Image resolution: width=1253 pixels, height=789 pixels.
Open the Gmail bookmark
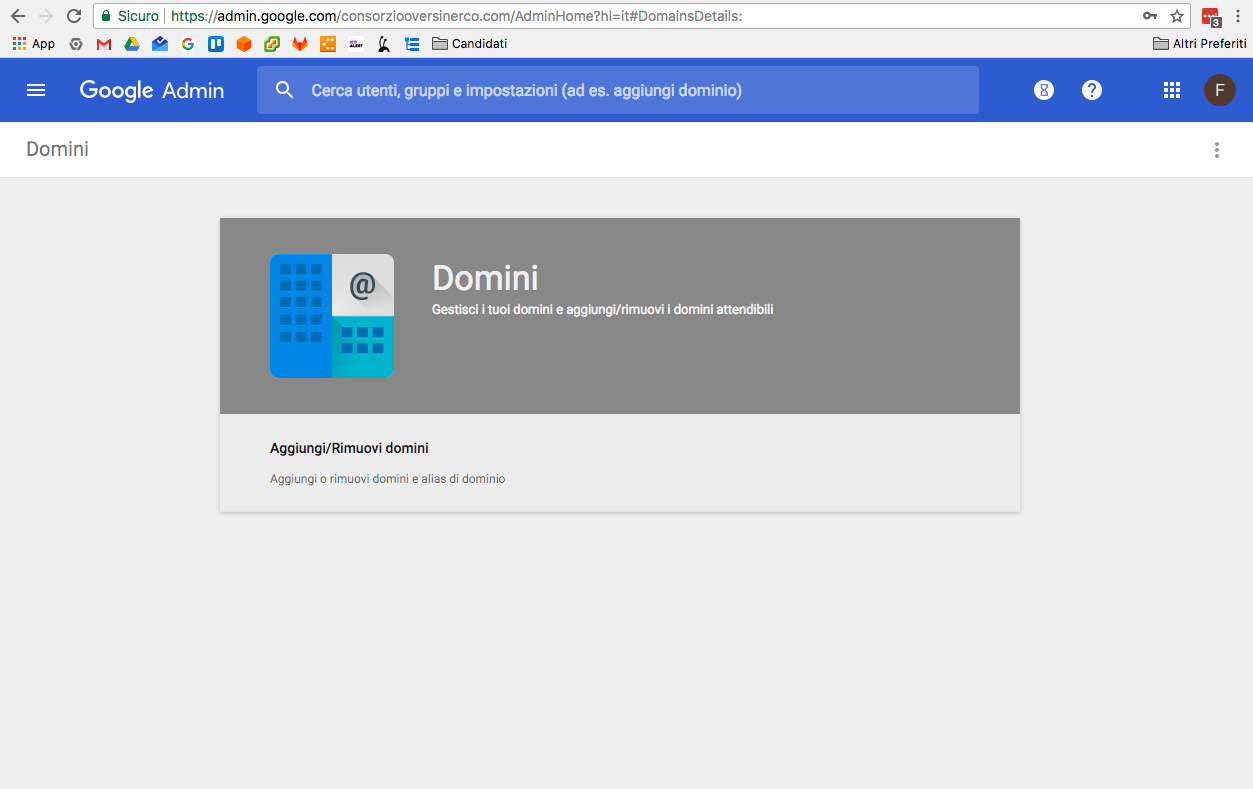[104, 44]
